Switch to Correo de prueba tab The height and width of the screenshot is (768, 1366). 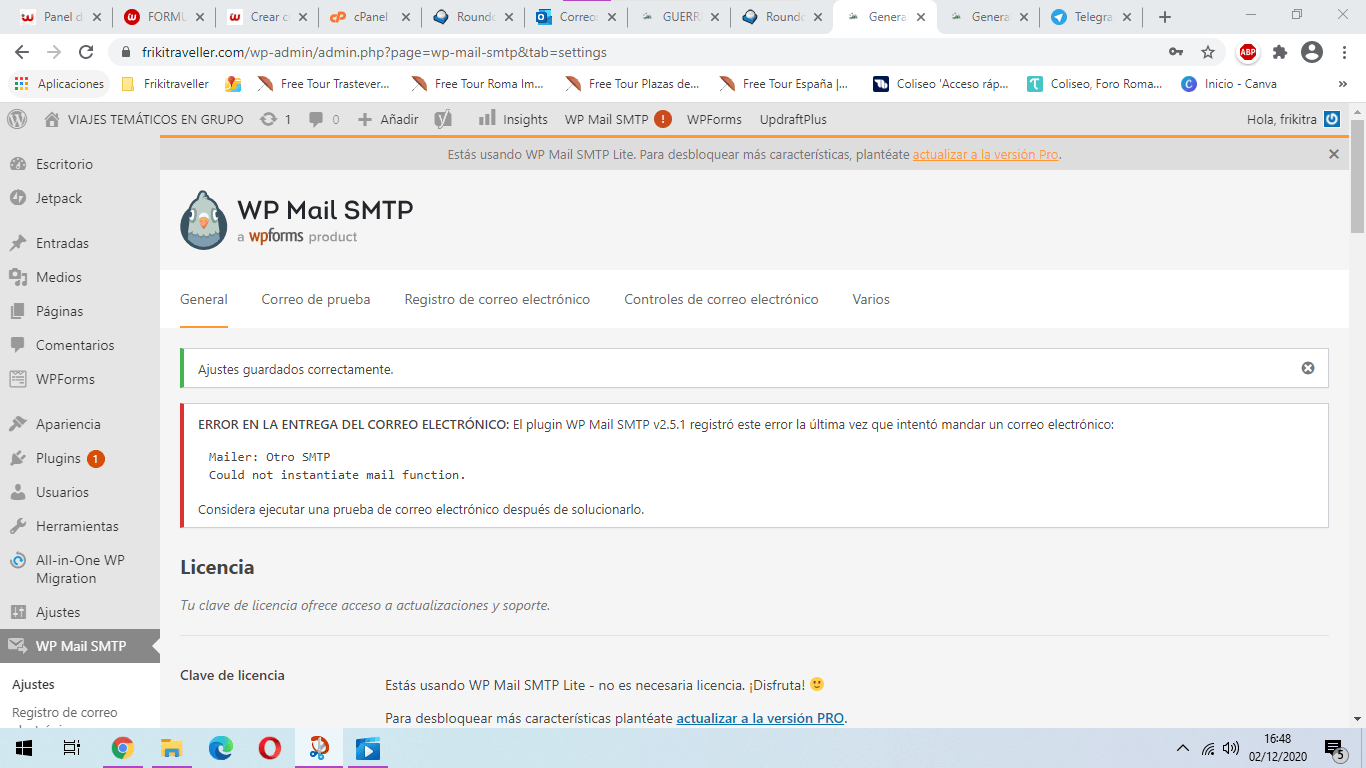coord(316,299)
